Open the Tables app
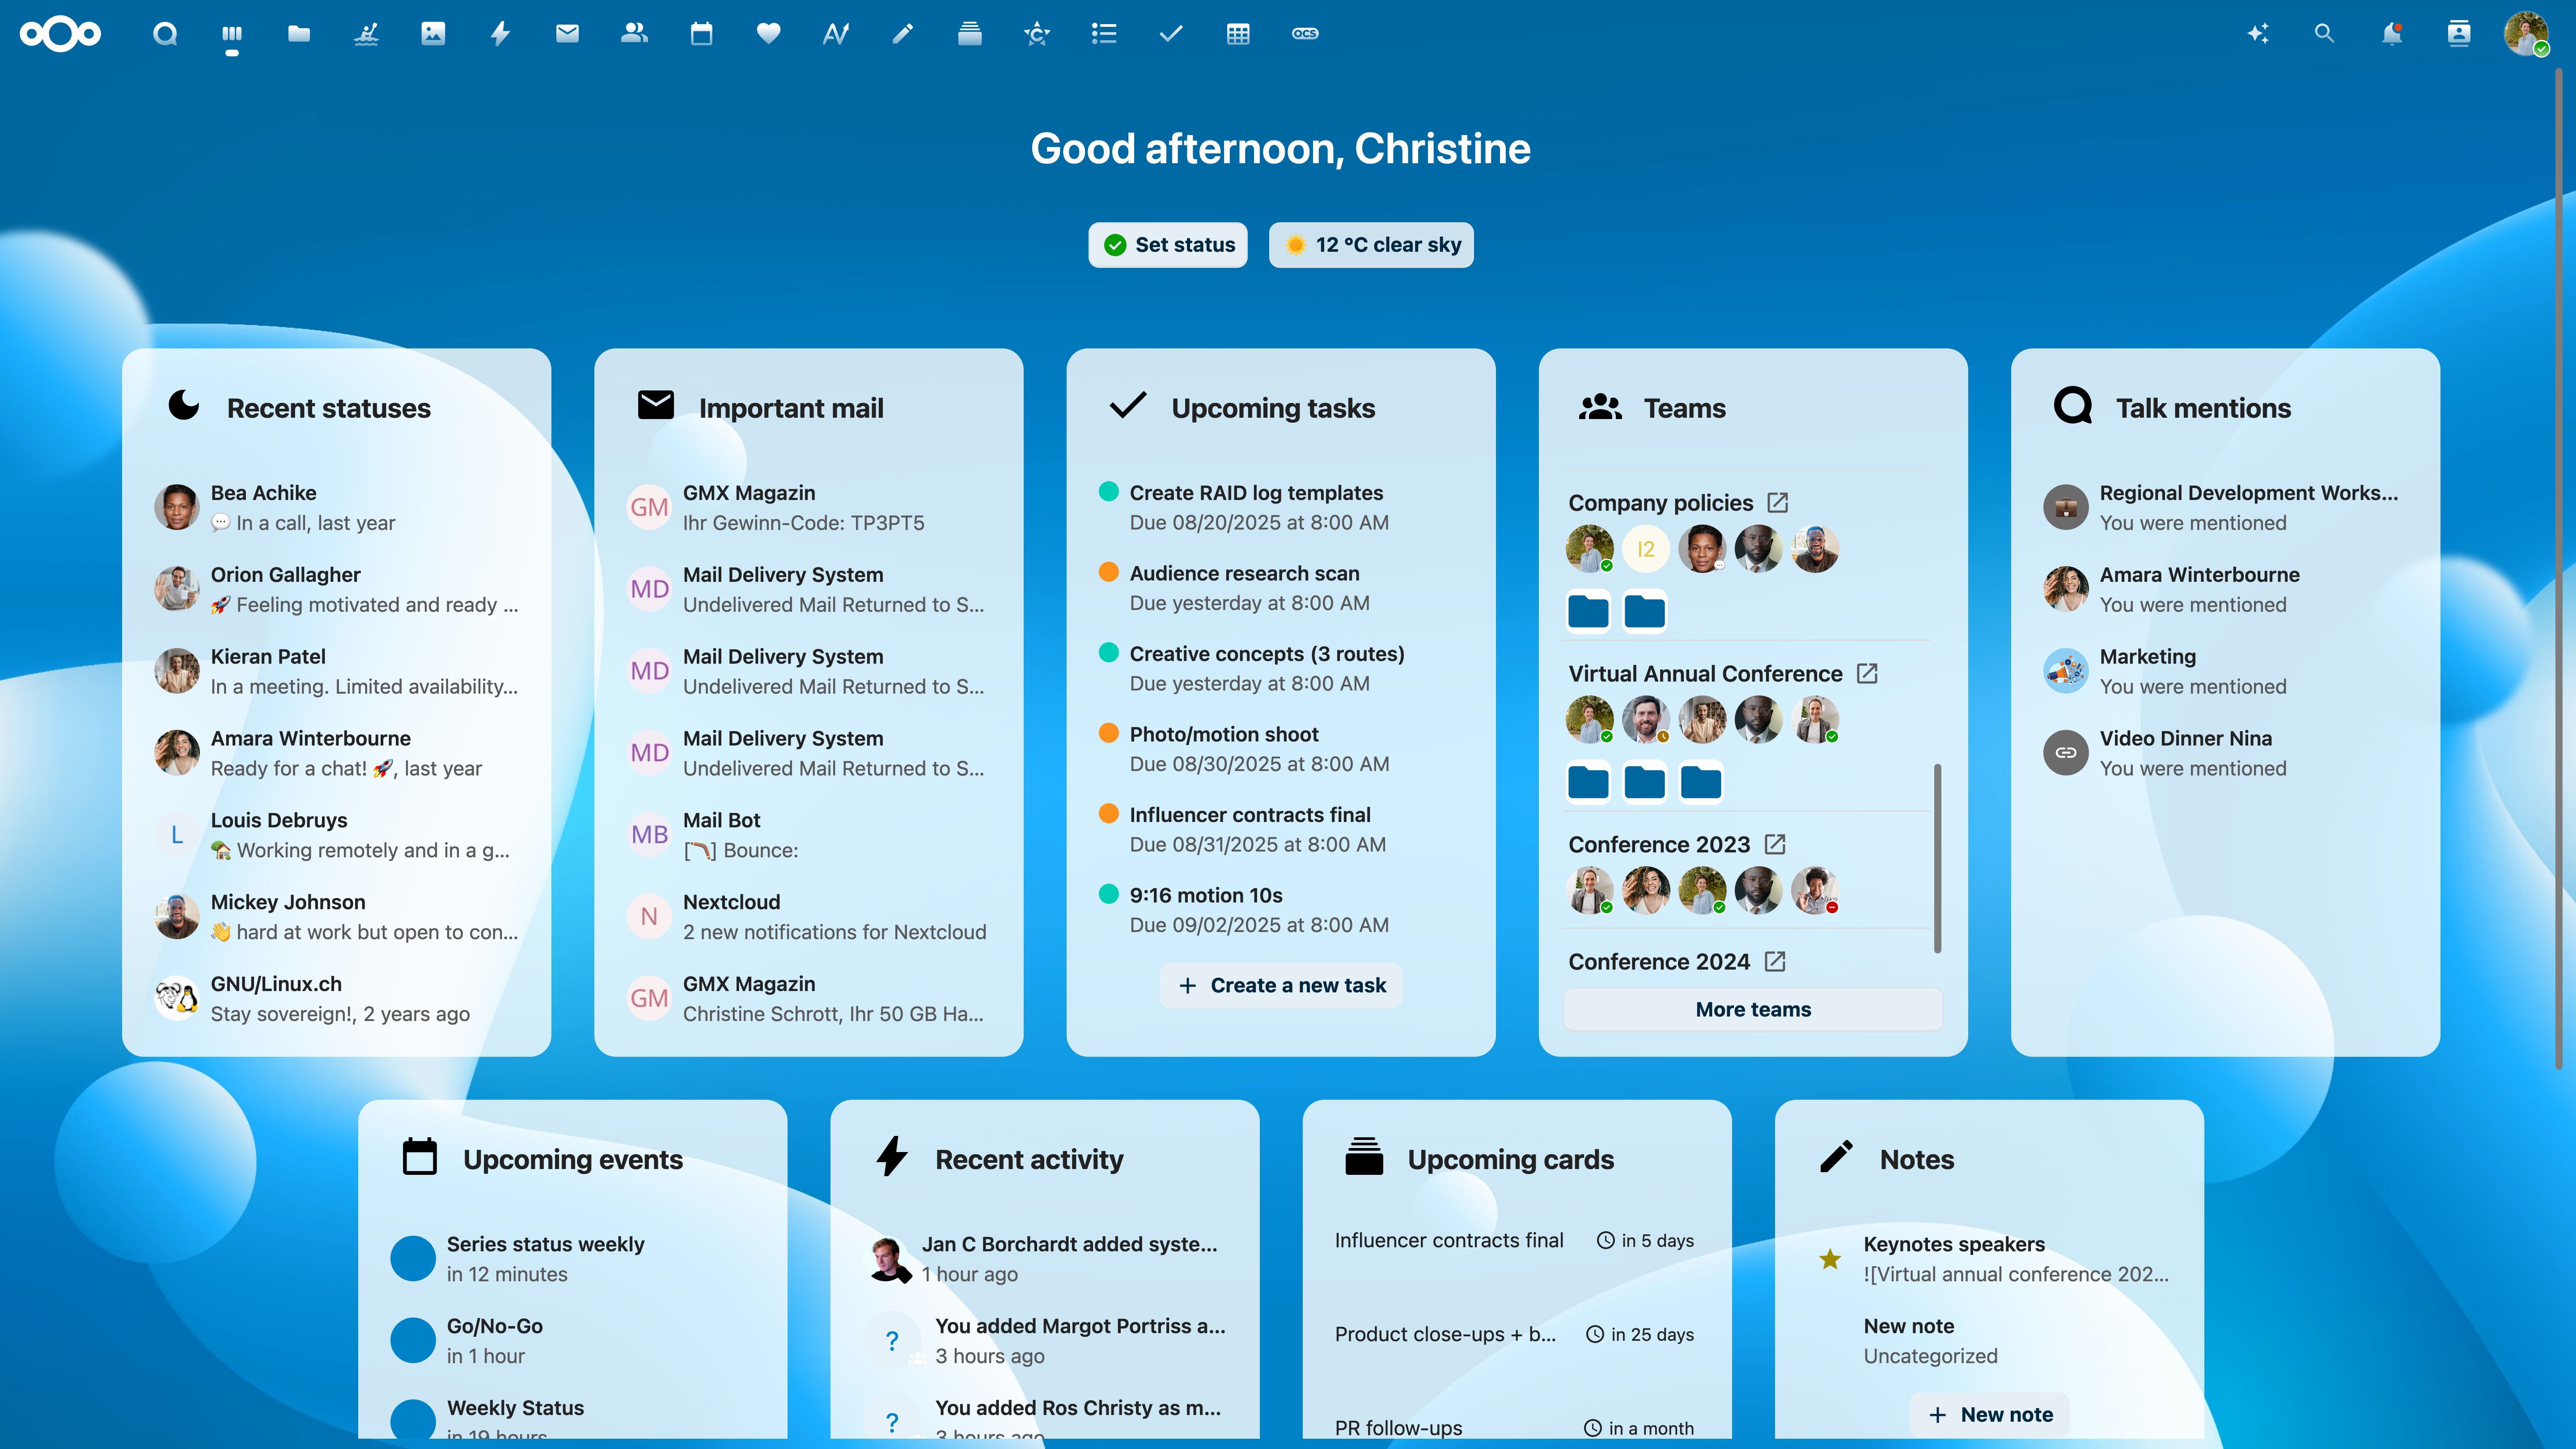 click(1239, 33)
